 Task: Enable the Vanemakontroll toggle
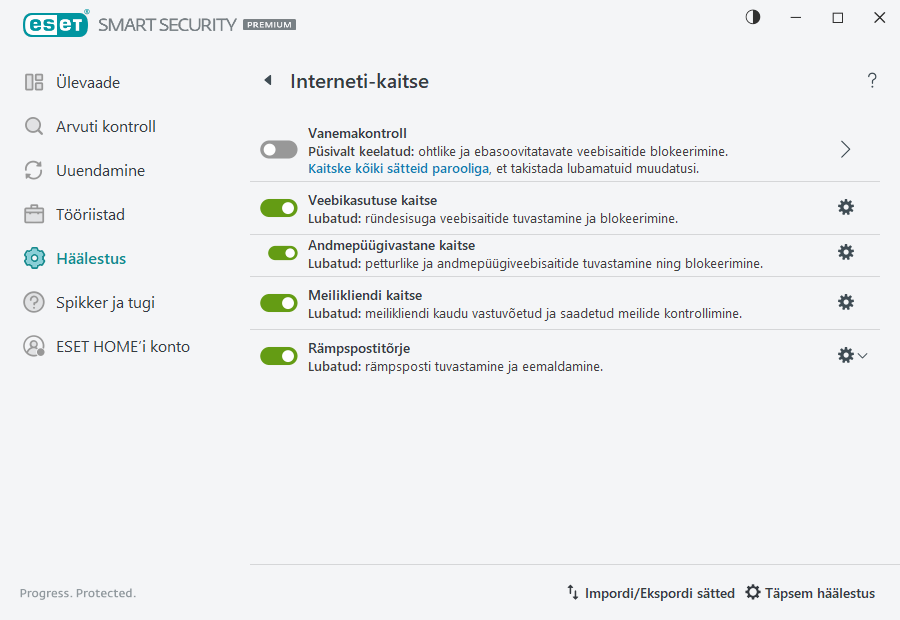(x=278, y=149)
